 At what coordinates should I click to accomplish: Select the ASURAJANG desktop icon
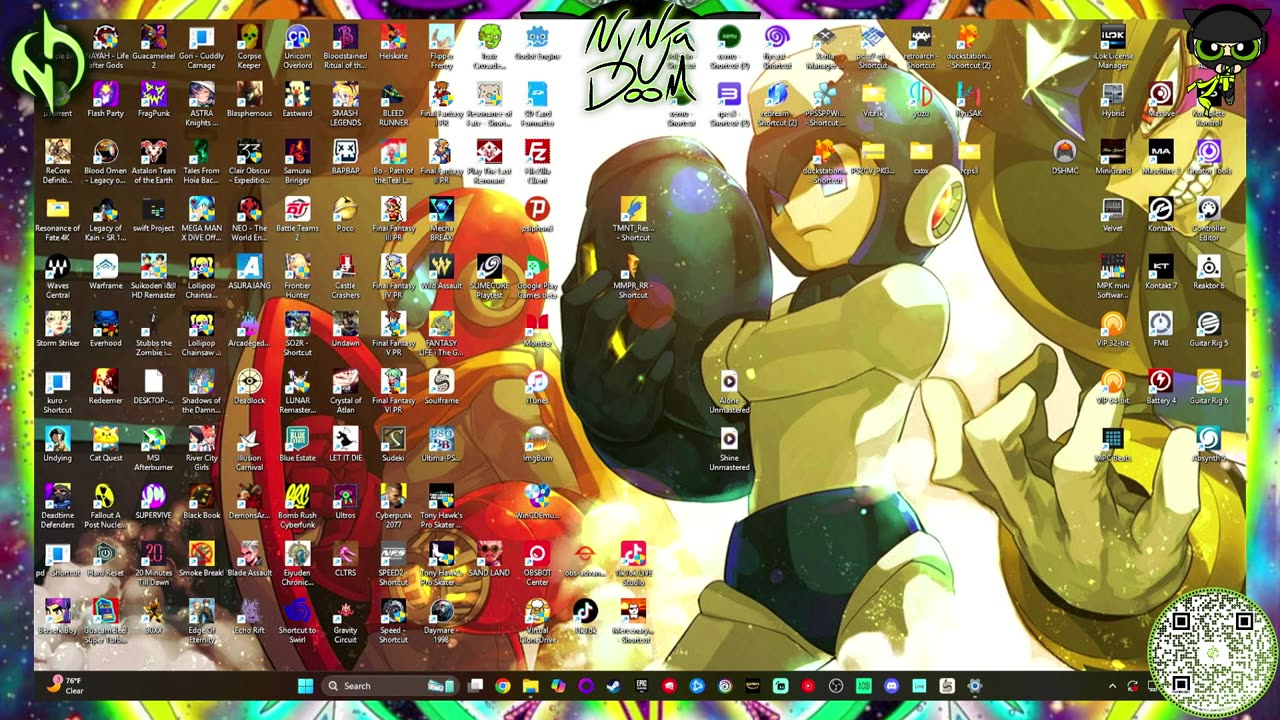click(249, 273)
